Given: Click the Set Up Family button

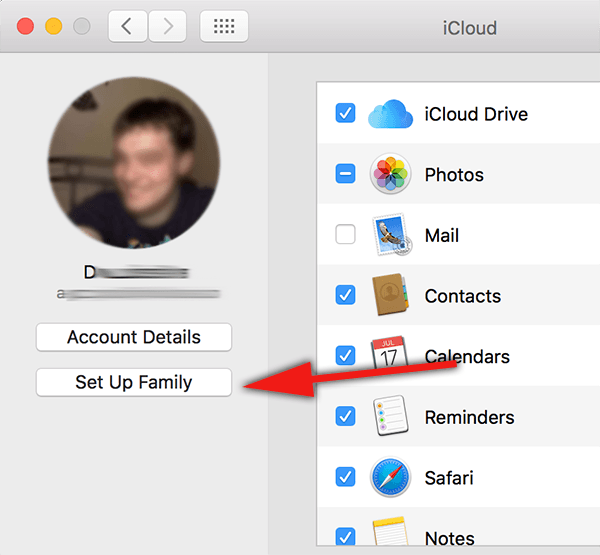Looking at the screenshot, I should coord(134,382).
